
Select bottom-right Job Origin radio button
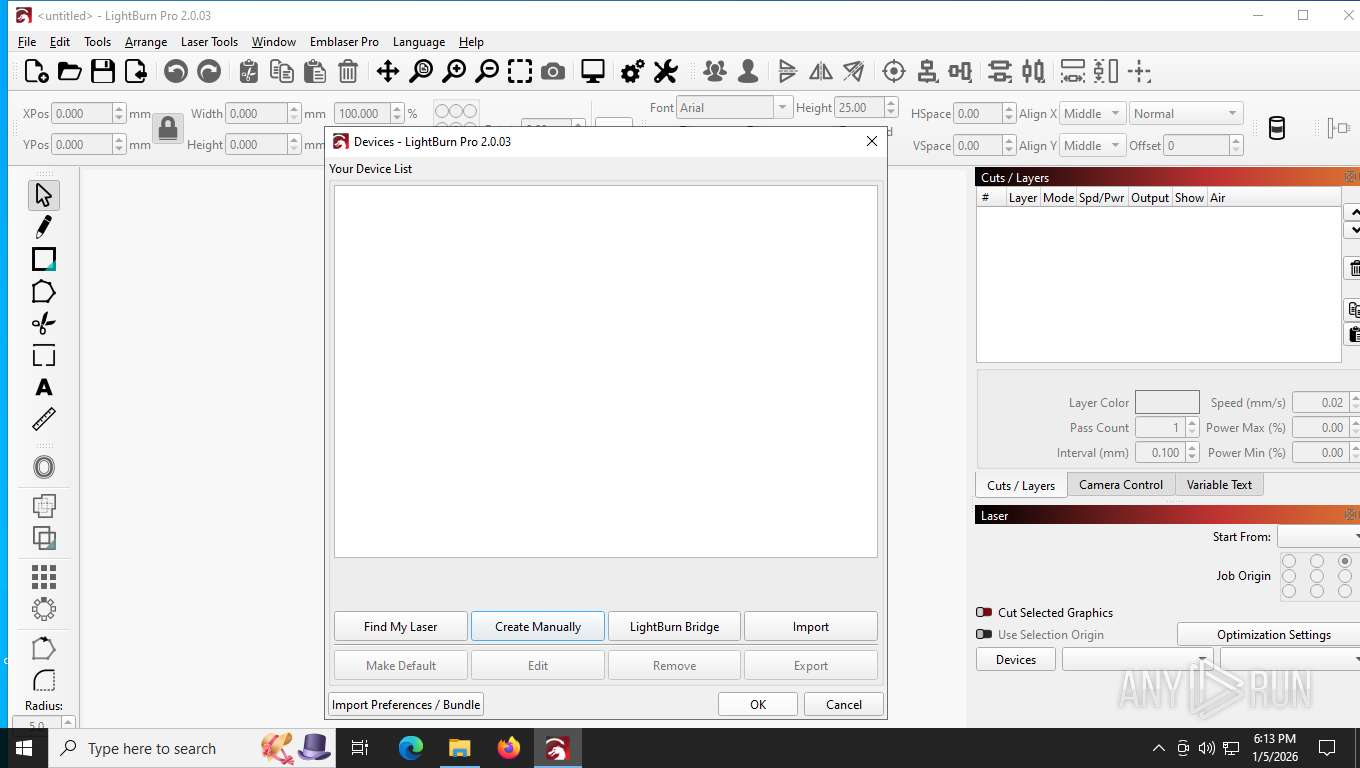pos(1345,591)
